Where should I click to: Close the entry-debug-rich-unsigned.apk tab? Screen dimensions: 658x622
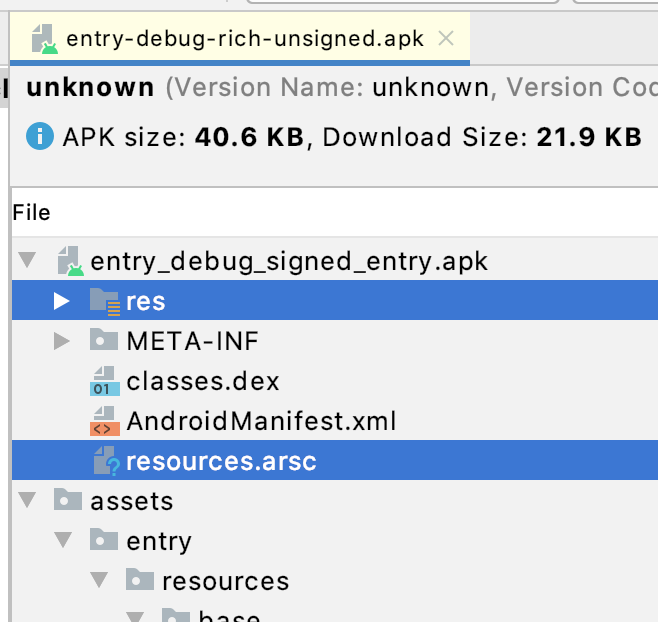[446, 39]
